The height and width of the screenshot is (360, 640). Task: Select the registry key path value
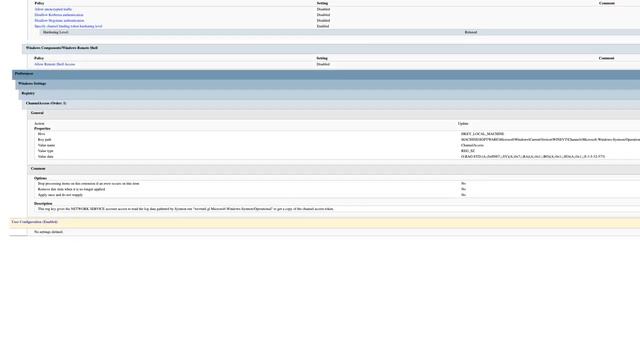tap(550, 140)
